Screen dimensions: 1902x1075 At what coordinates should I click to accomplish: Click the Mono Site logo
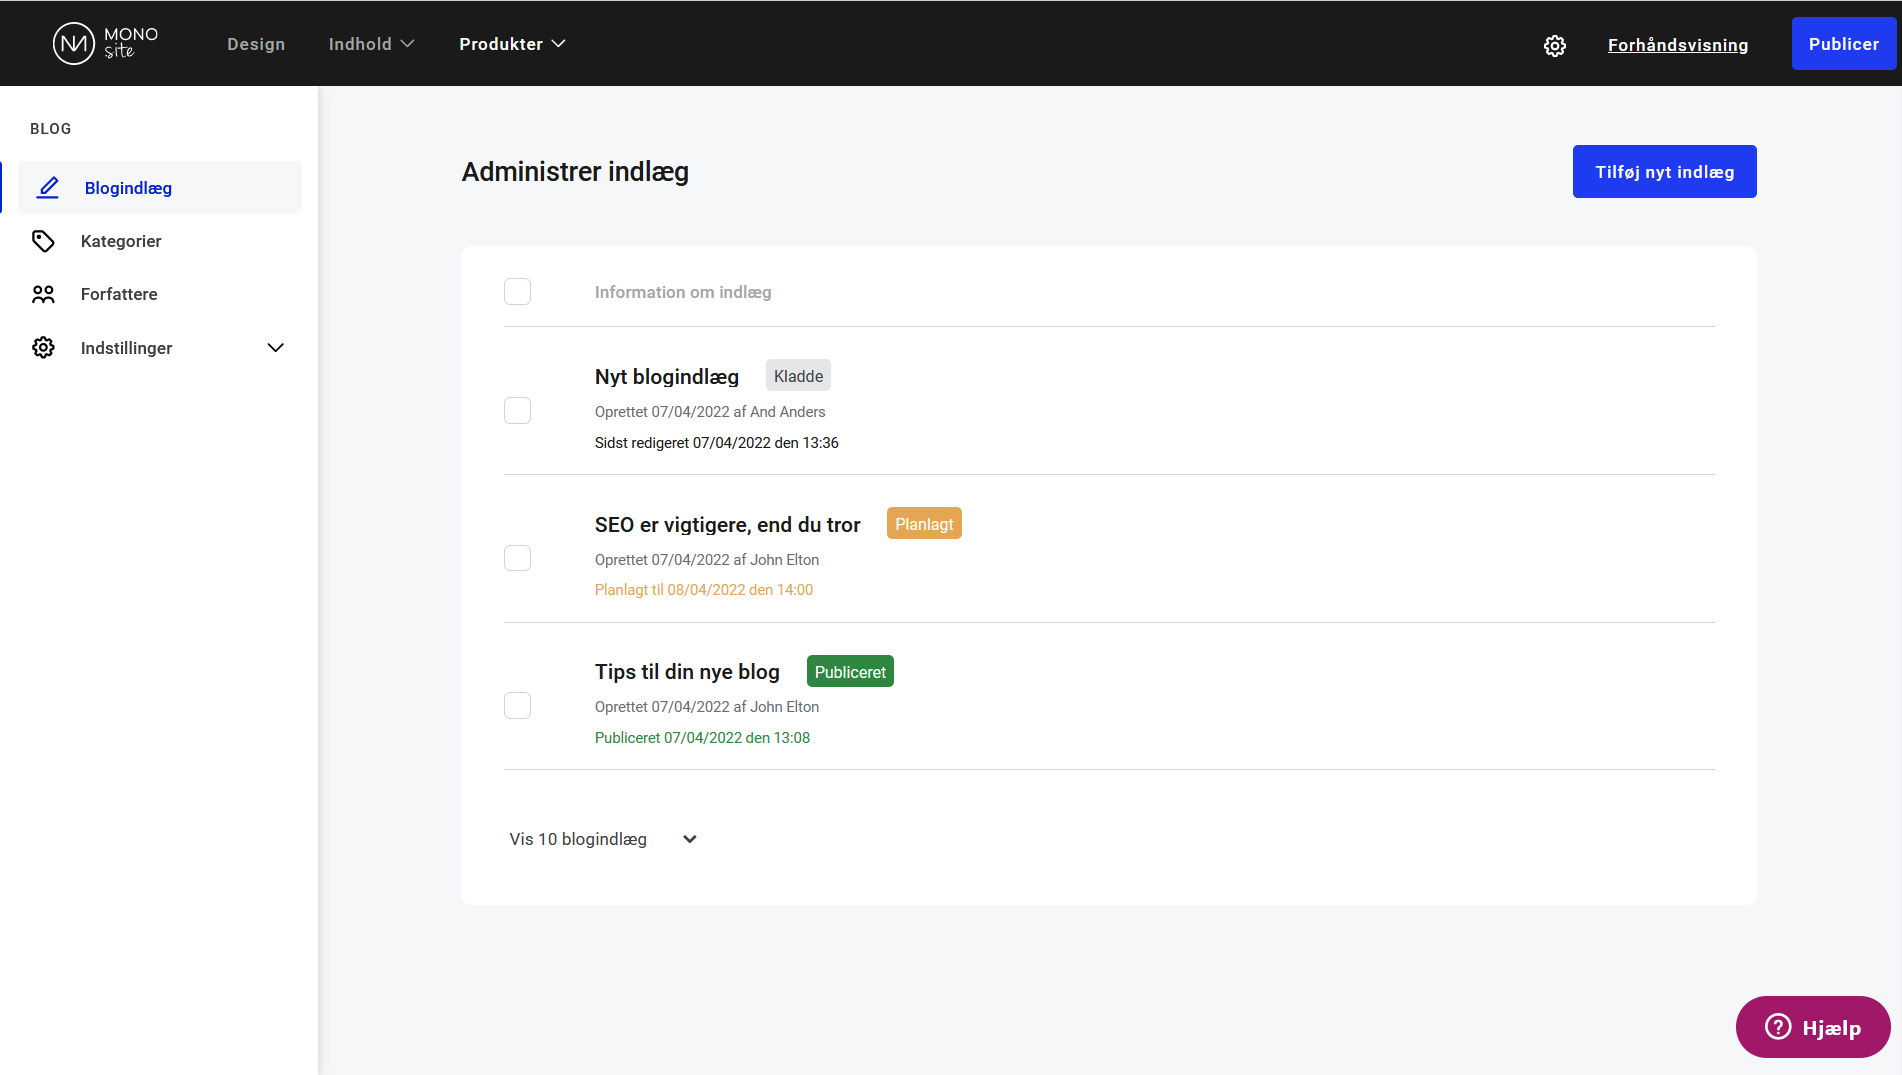tap(105, 43)
